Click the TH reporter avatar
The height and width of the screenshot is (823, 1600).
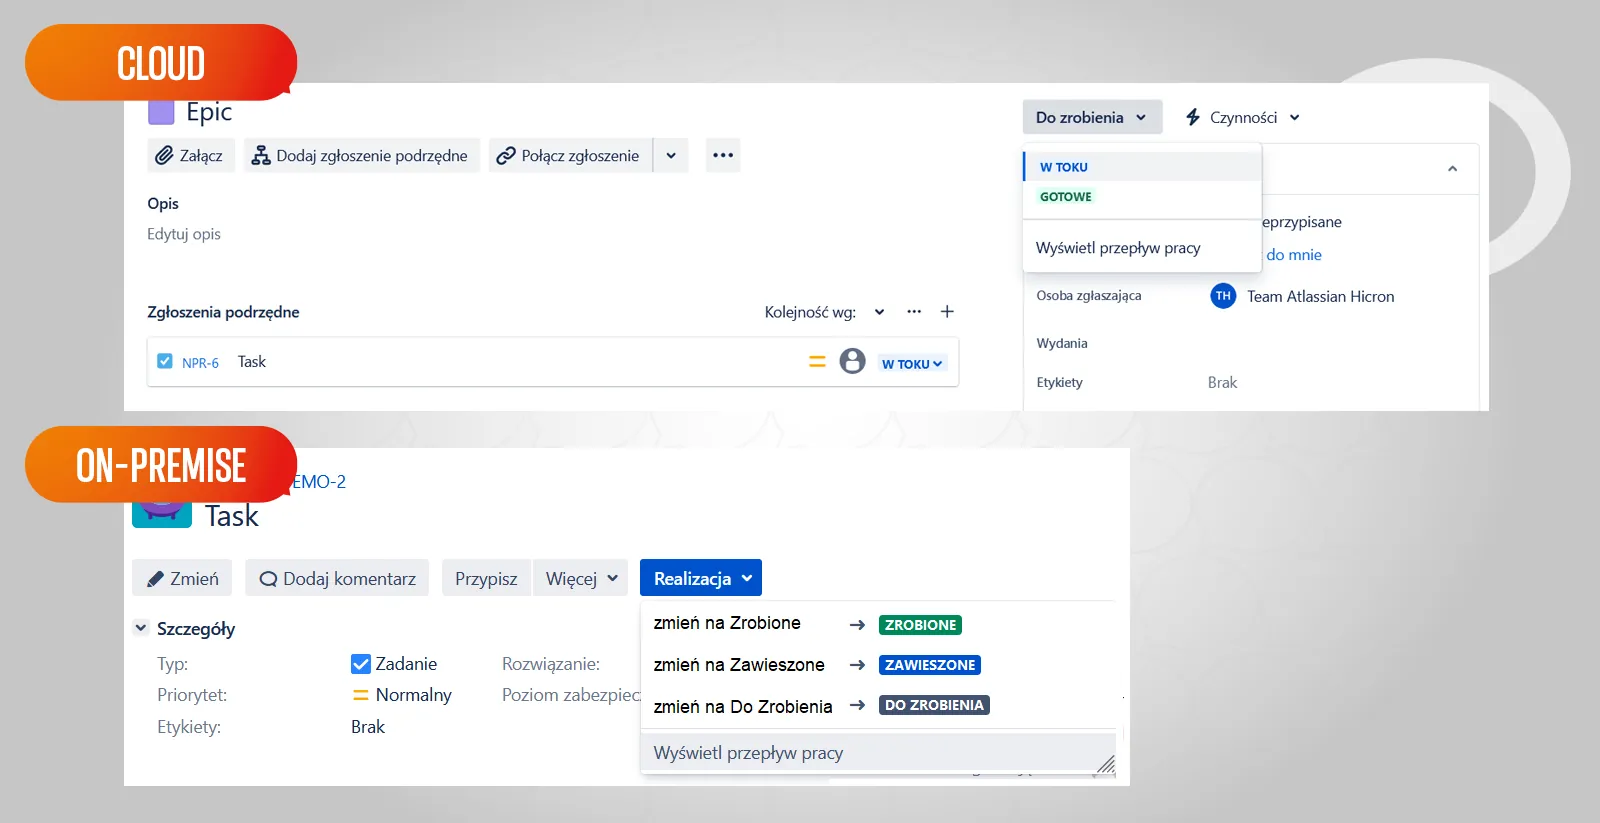pyautogui.click(x=1223, y=296)
